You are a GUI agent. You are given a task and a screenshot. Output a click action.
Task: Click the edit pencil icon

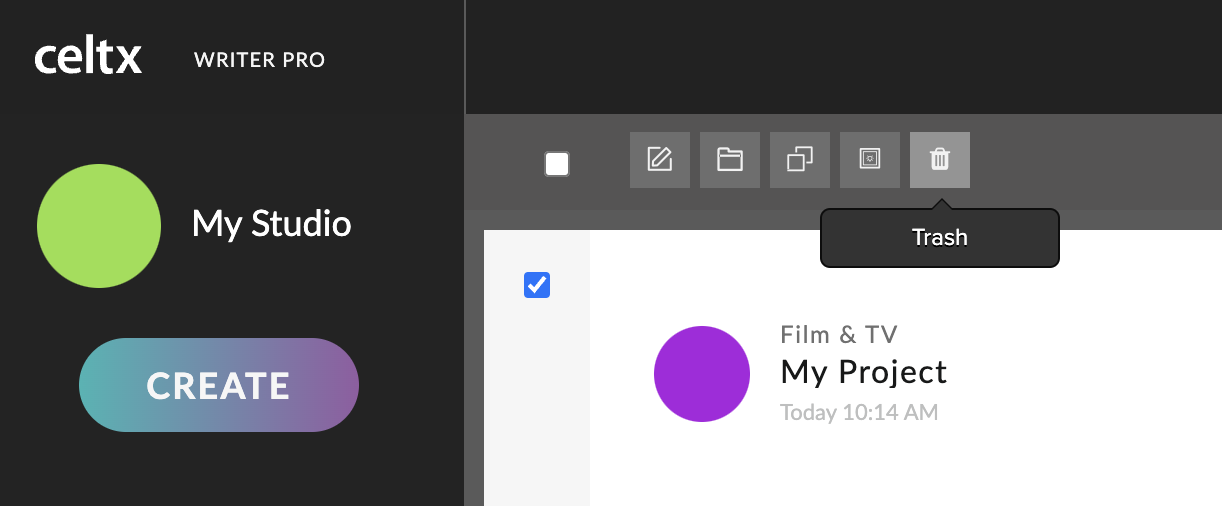(660, 160)
